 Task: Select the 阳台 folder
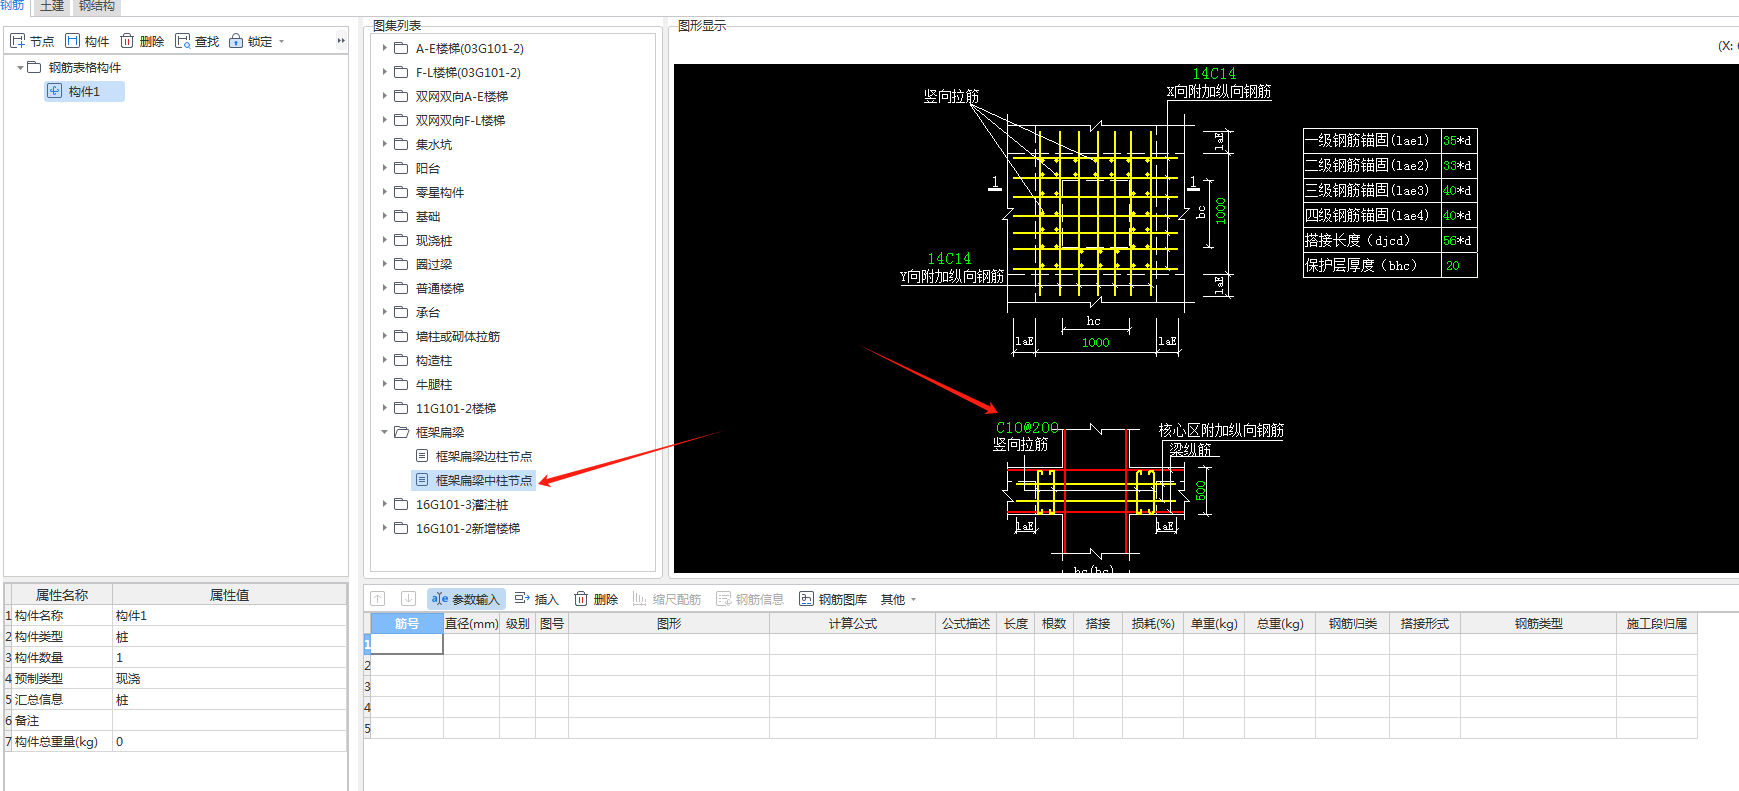427,169
